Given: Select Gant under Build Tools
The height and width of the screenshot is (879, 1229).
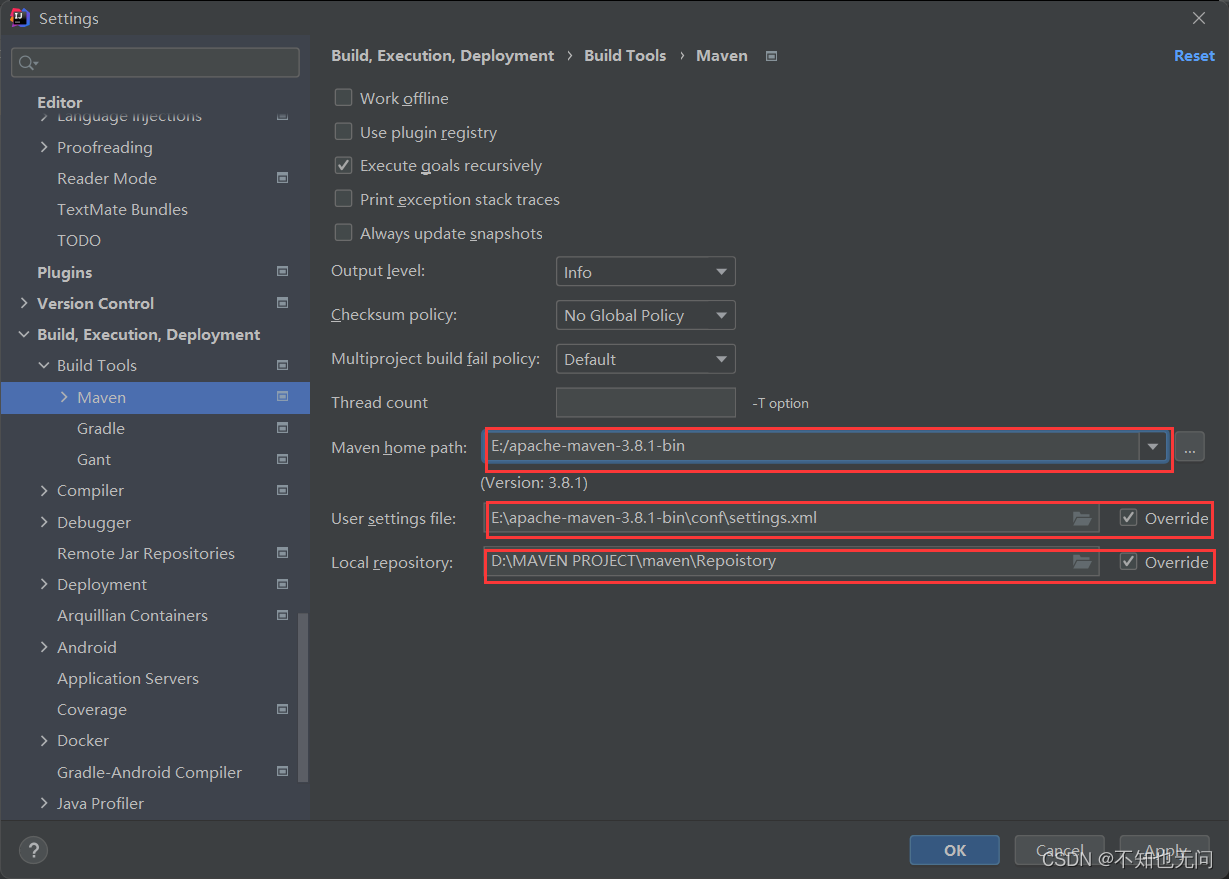Looking at the screenshot, I should click(94, 459).
